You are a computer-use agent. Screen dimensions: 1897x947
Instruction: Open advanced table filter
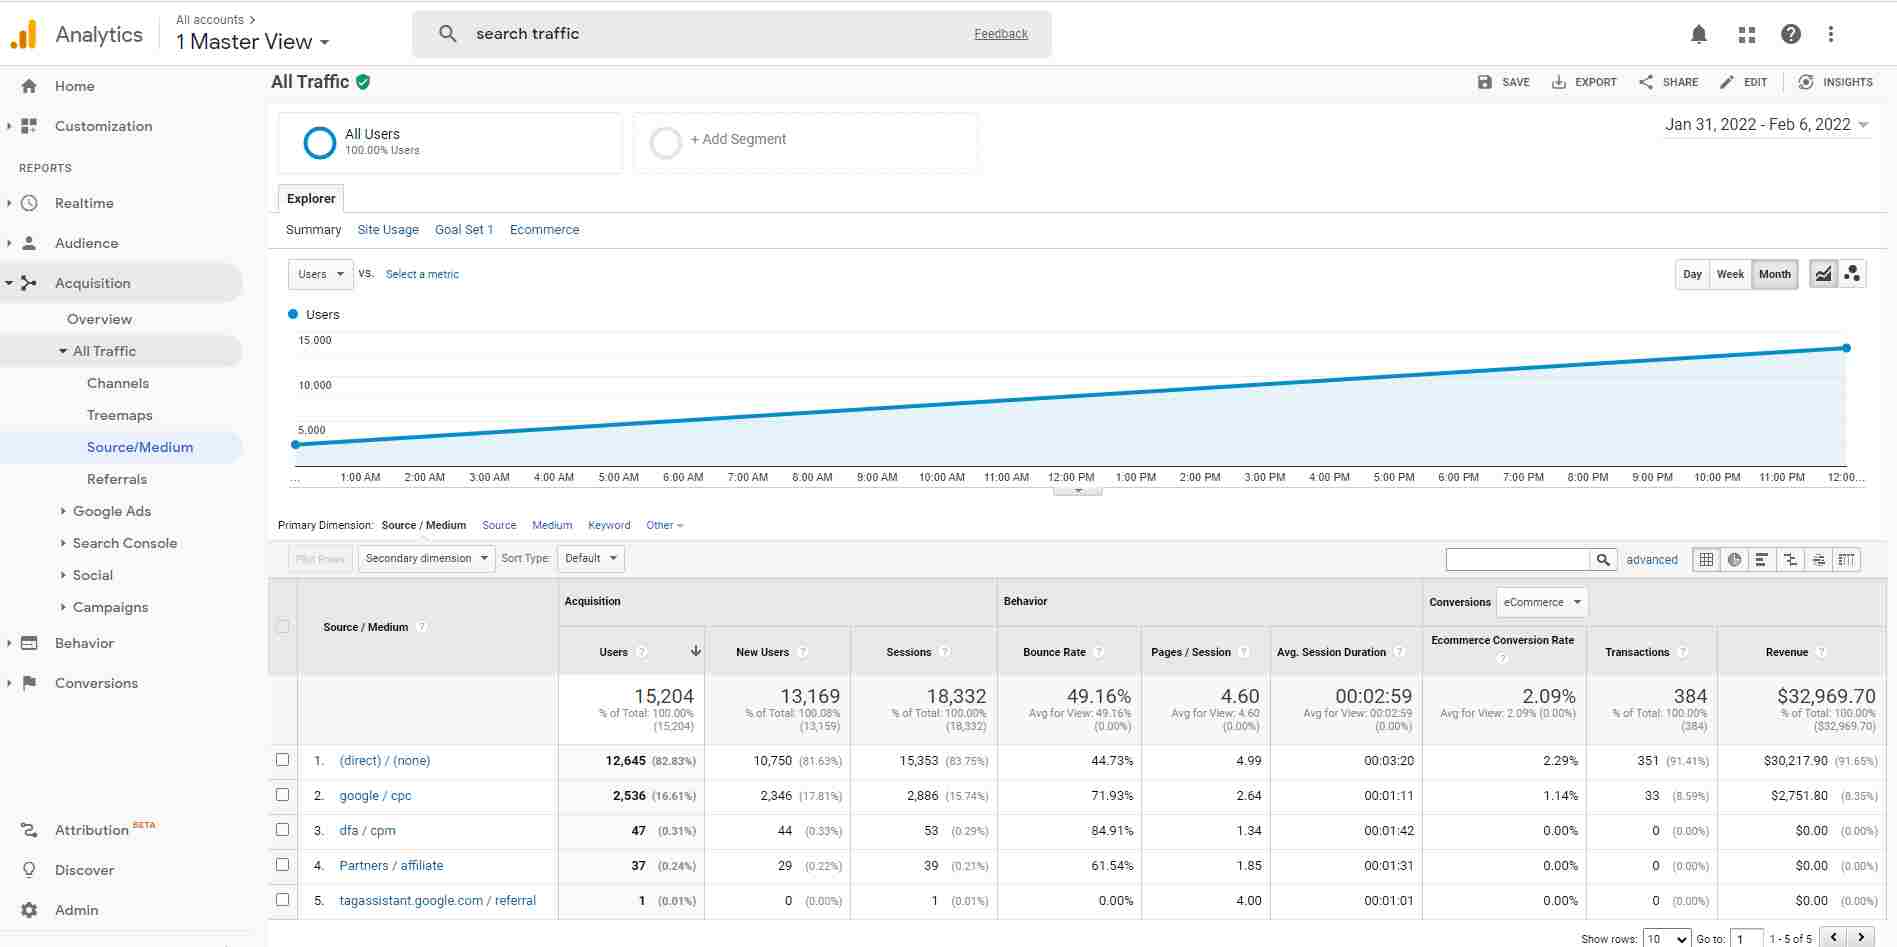point(1651,559)
